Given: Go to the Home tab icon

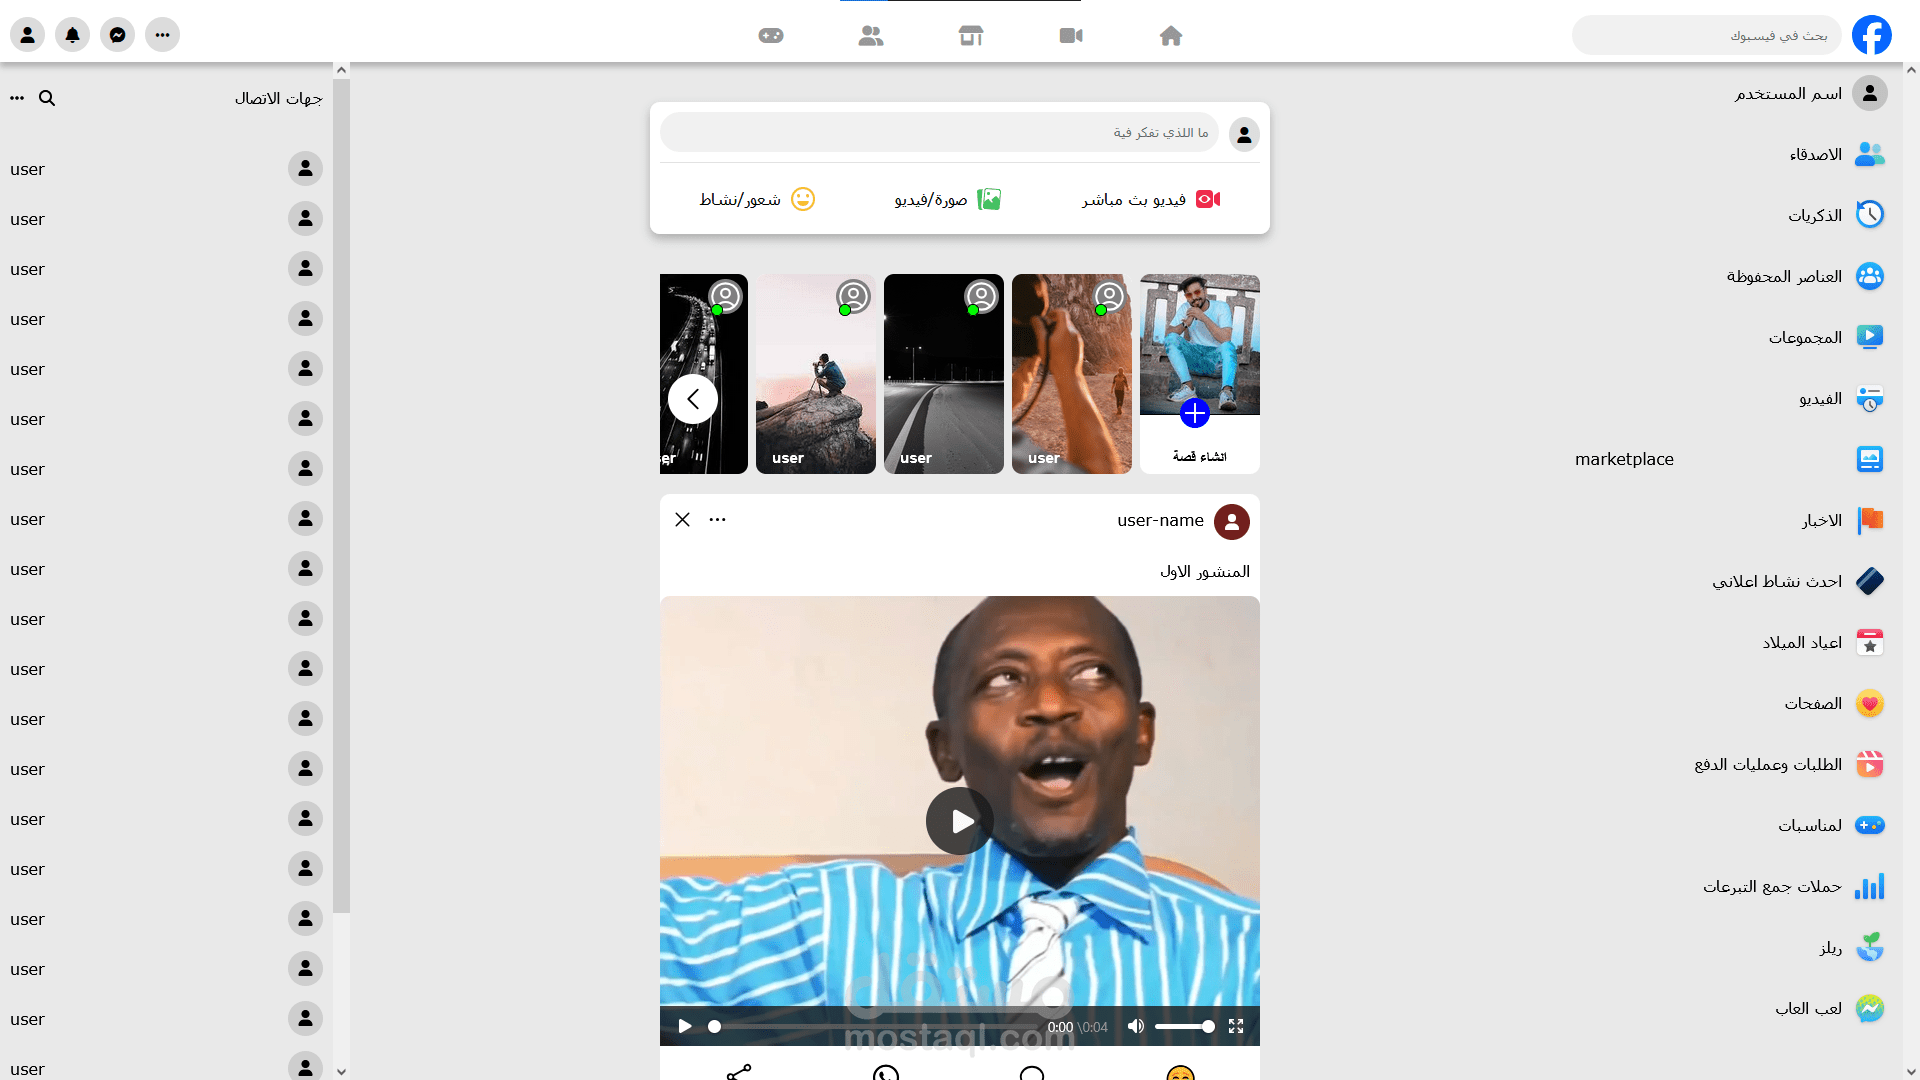Looking at the screenshot, I should (1171, 36).
